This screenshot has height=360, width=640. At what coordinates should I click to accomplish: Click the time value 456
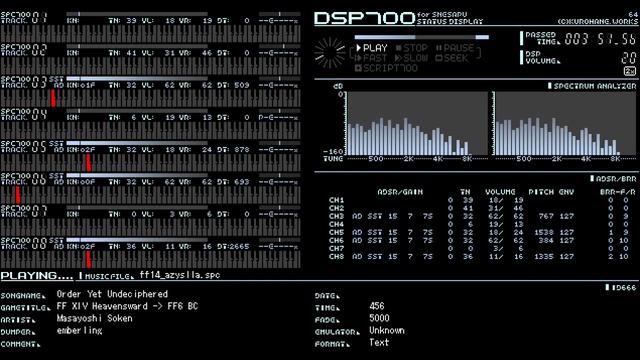(x=377, y=306)
